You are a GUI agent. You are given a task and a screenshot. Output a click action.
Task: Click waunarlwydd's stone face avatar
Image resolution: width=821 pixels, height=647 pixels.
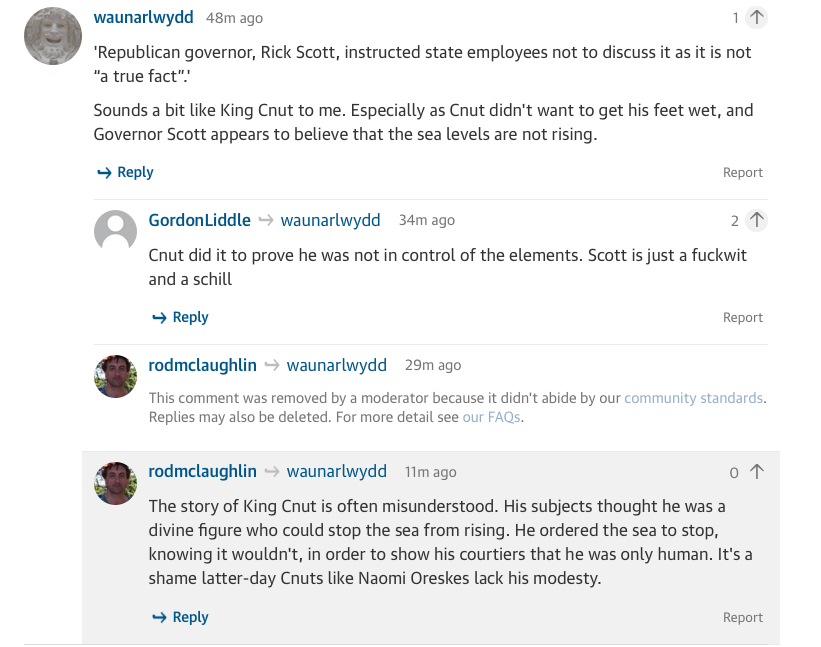click(53, 36)
